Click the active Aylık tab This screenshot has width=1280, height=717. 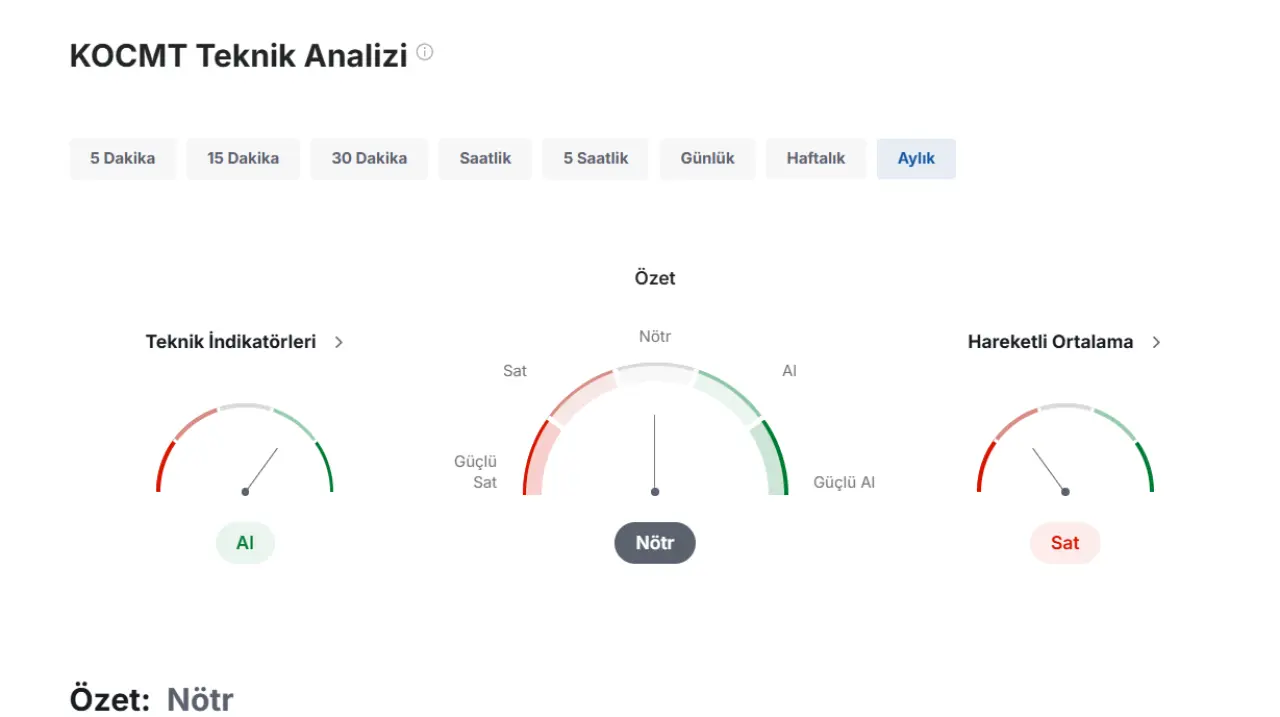[916, 158]
